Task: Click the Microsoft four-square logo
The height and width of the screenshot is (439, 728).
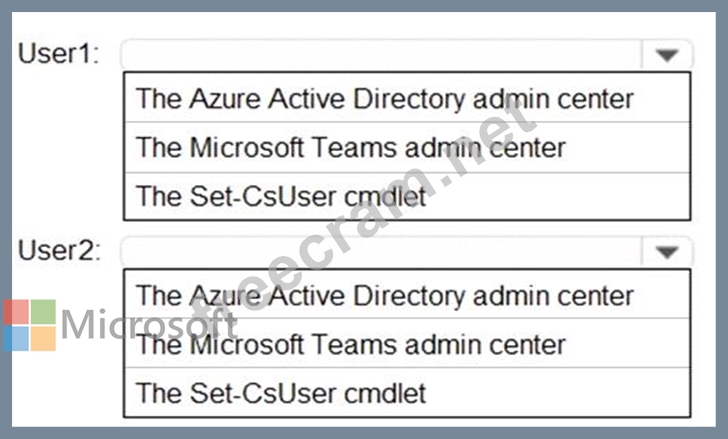Action: coord(29,325)
